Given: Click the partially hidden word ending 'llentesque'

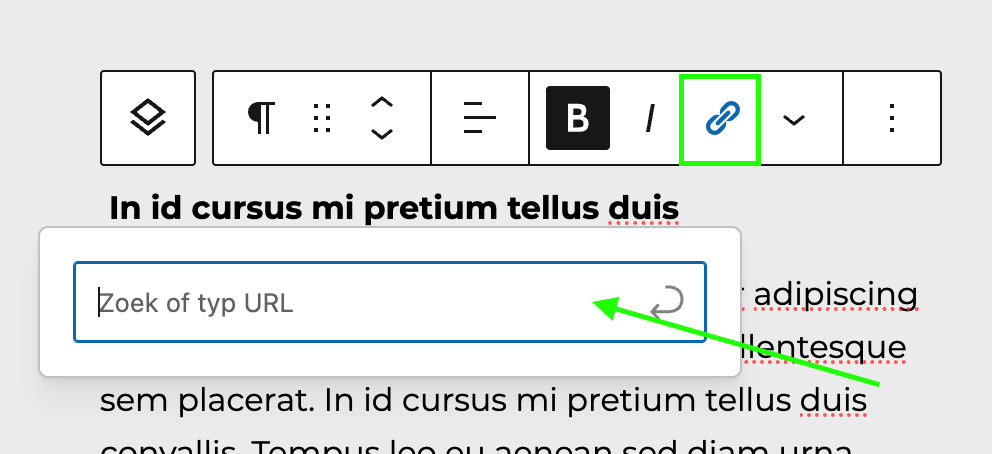Looking at the screenshot, I should point(822,348).
